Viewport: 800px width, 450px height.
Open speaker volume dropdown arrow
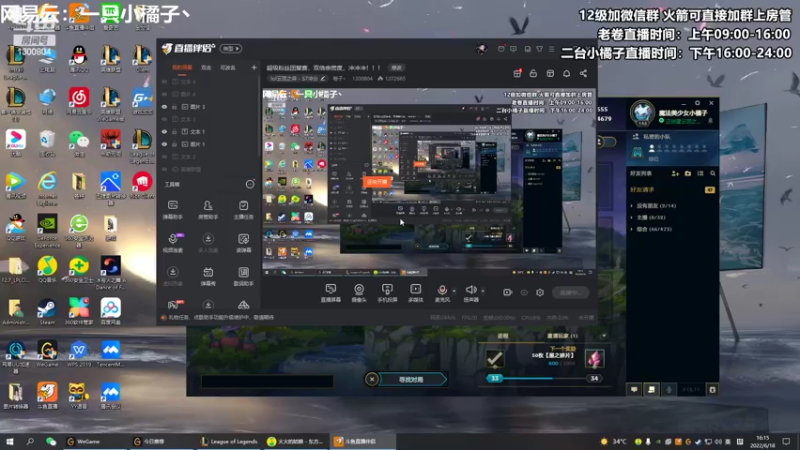click(483, 291)
